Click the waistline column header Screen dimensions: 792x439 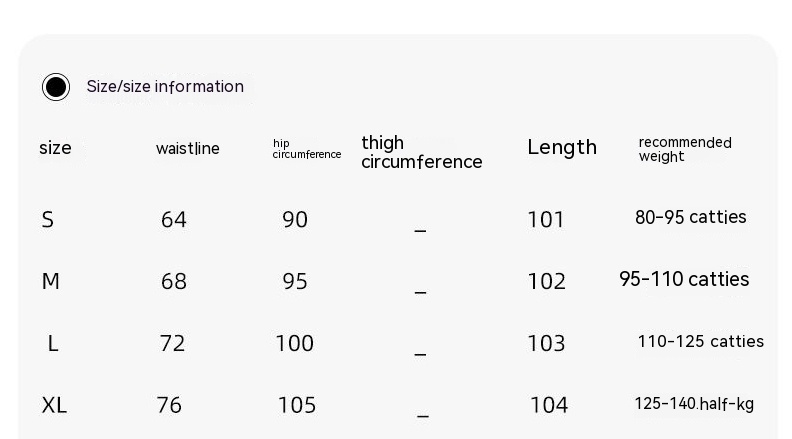[188, 149]
